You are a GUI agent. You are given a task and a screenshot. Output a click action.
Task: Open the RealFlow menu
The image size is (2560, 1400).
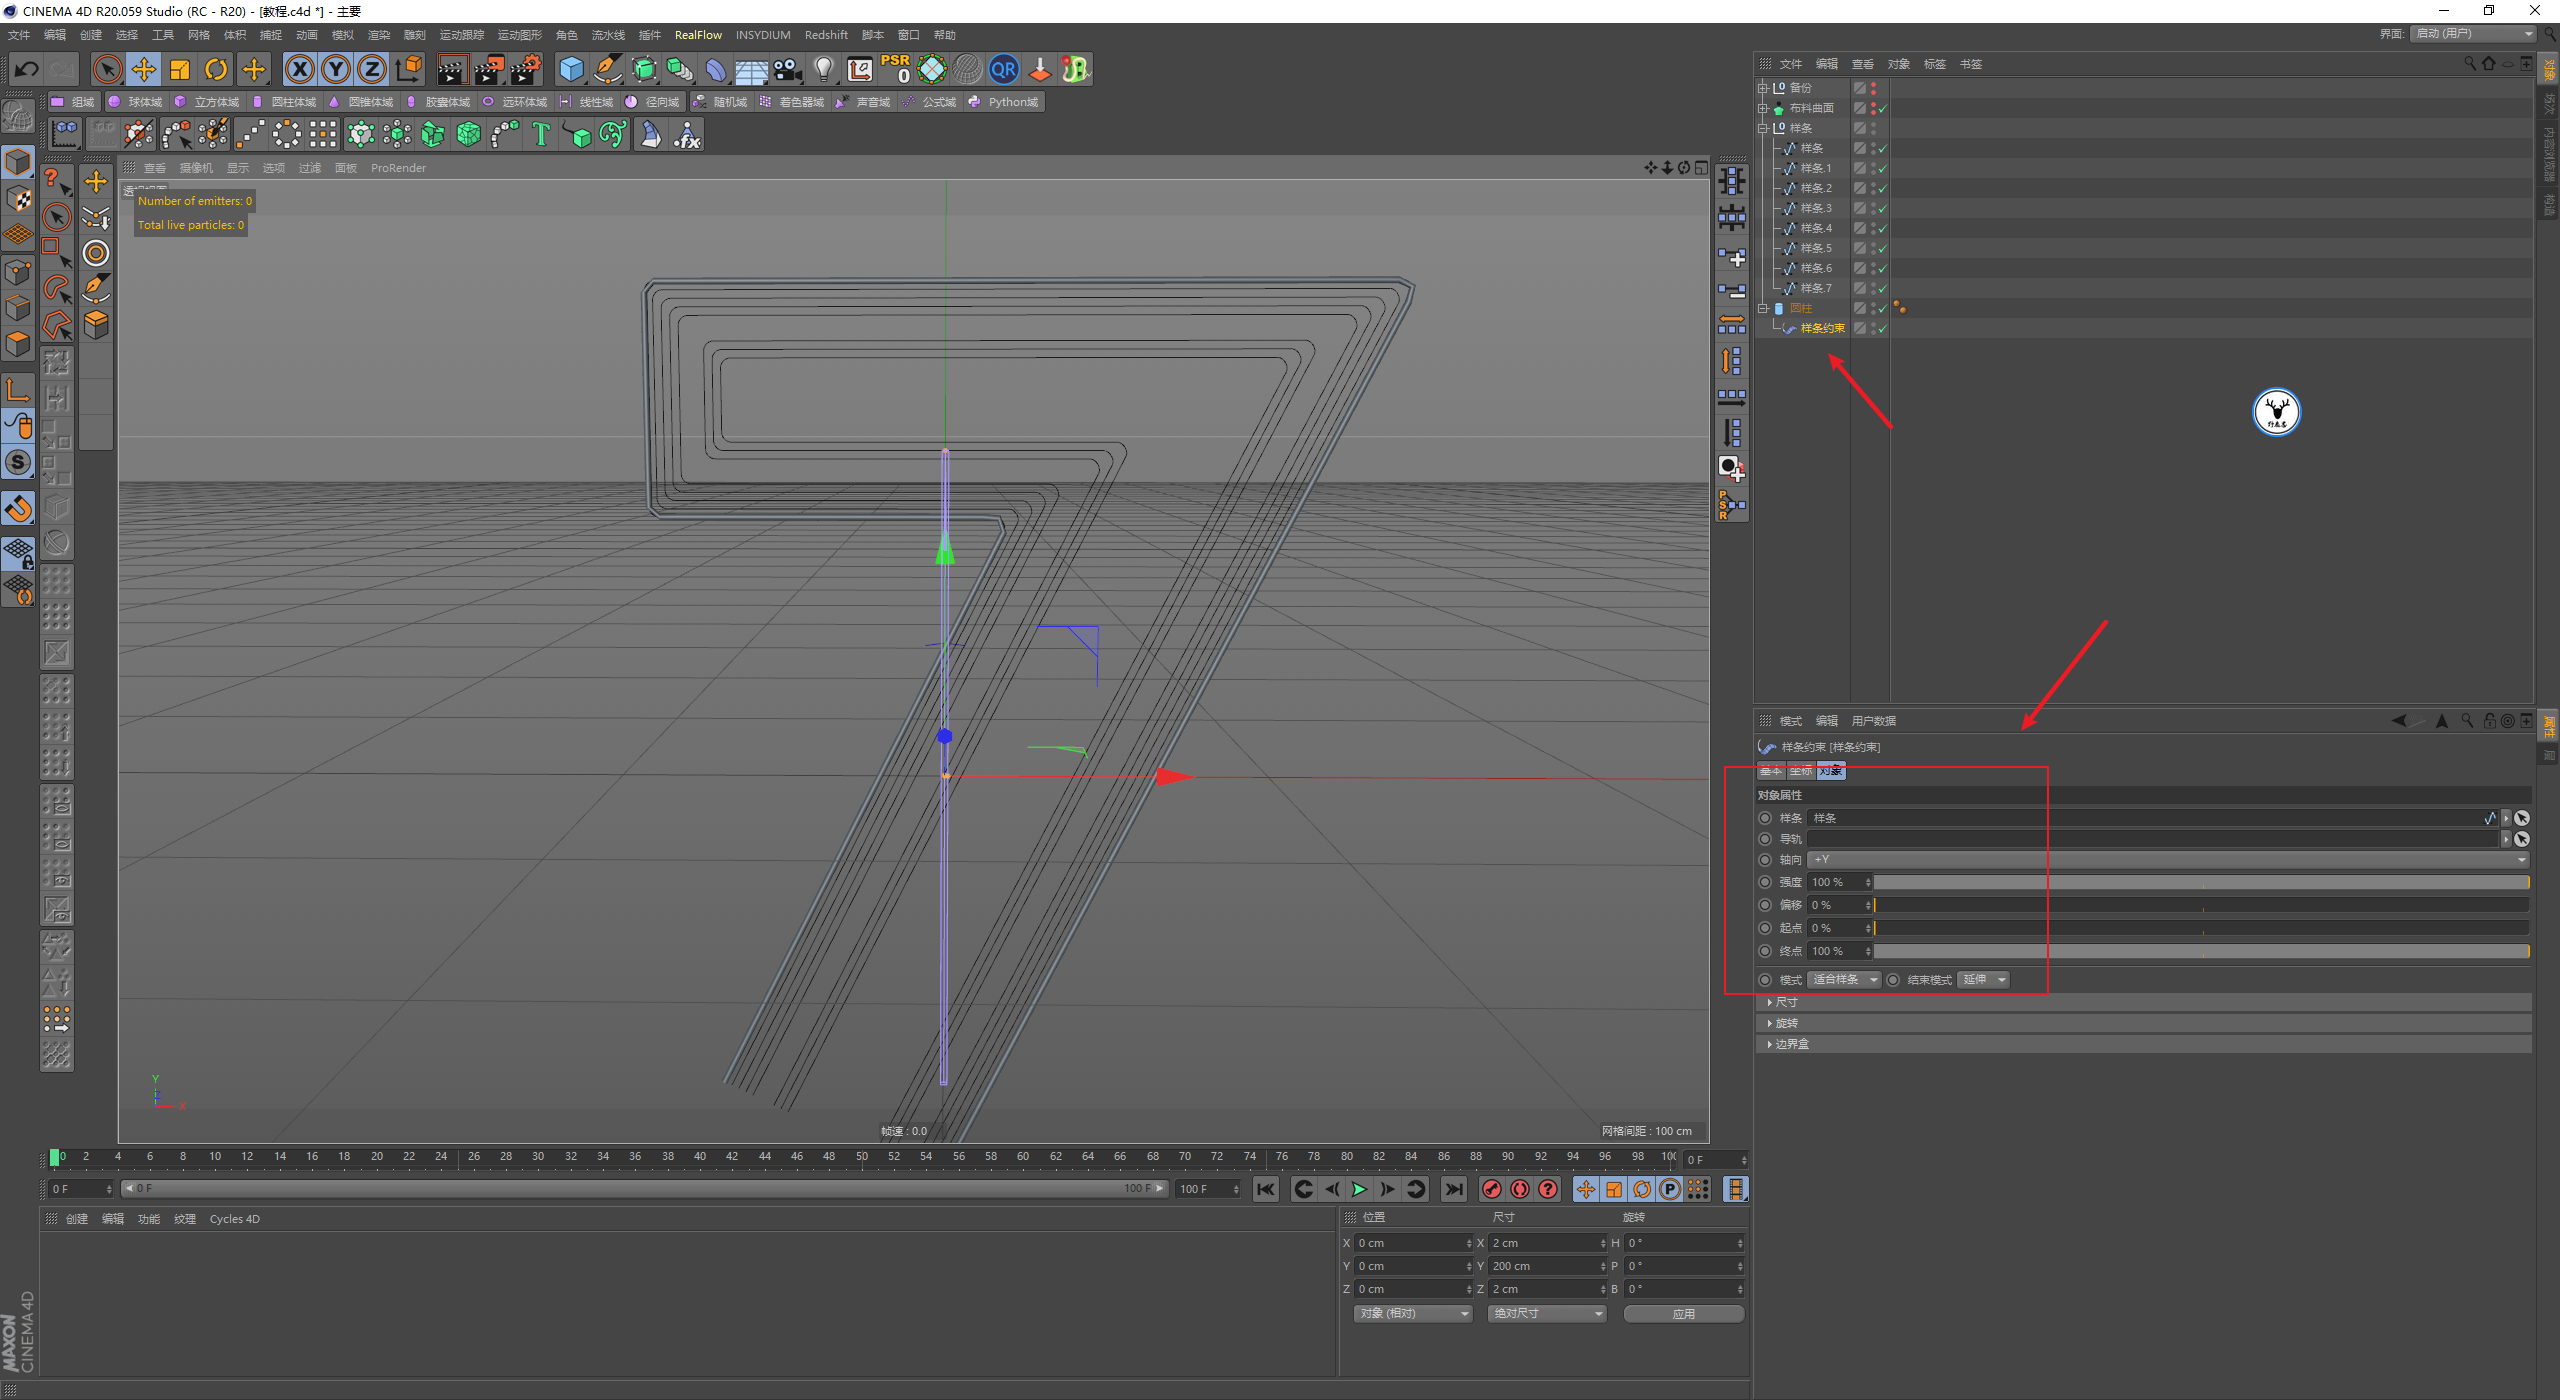coord(697,35)
